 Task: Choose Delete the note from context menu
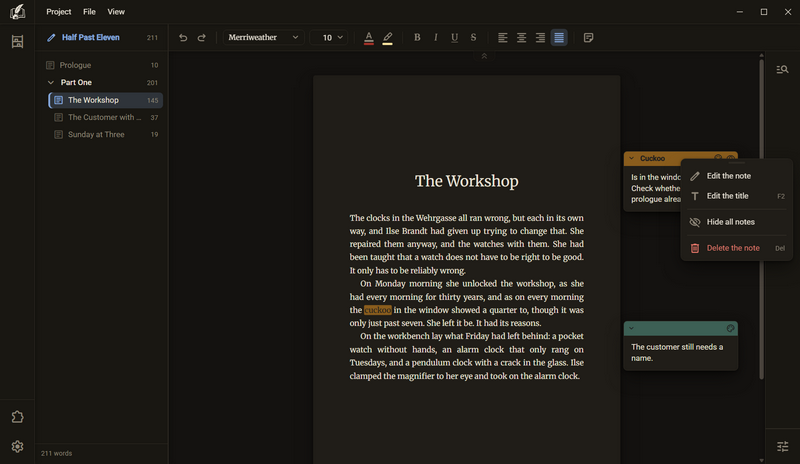(x=737, y=248)
